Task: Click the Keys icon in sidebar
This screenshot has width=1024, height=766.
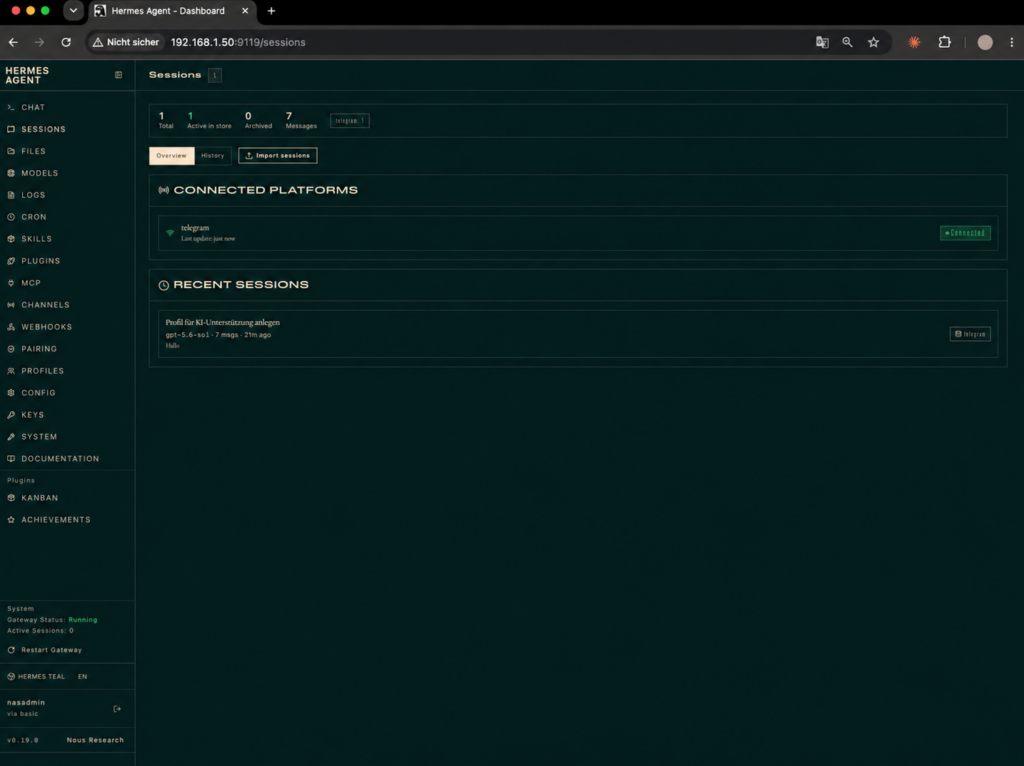Action: point(11,415)
